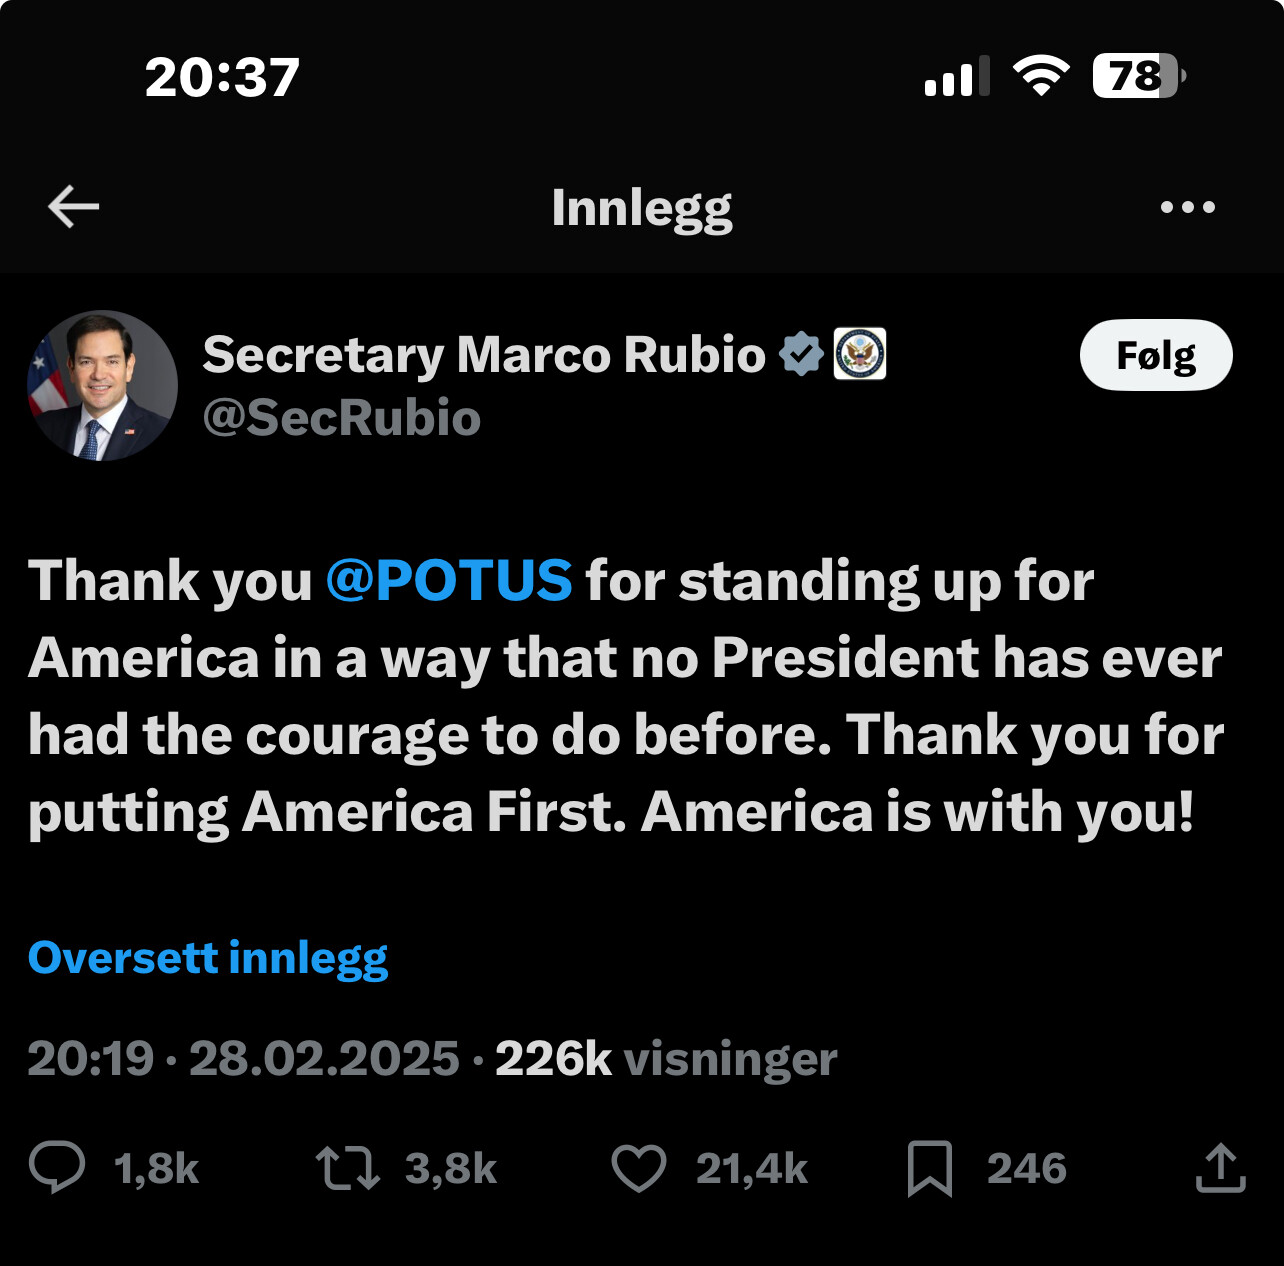Tap the 3,8k repost count
The width and height of the screenshot is (1284, 1266).
(x=451, y=1168)
